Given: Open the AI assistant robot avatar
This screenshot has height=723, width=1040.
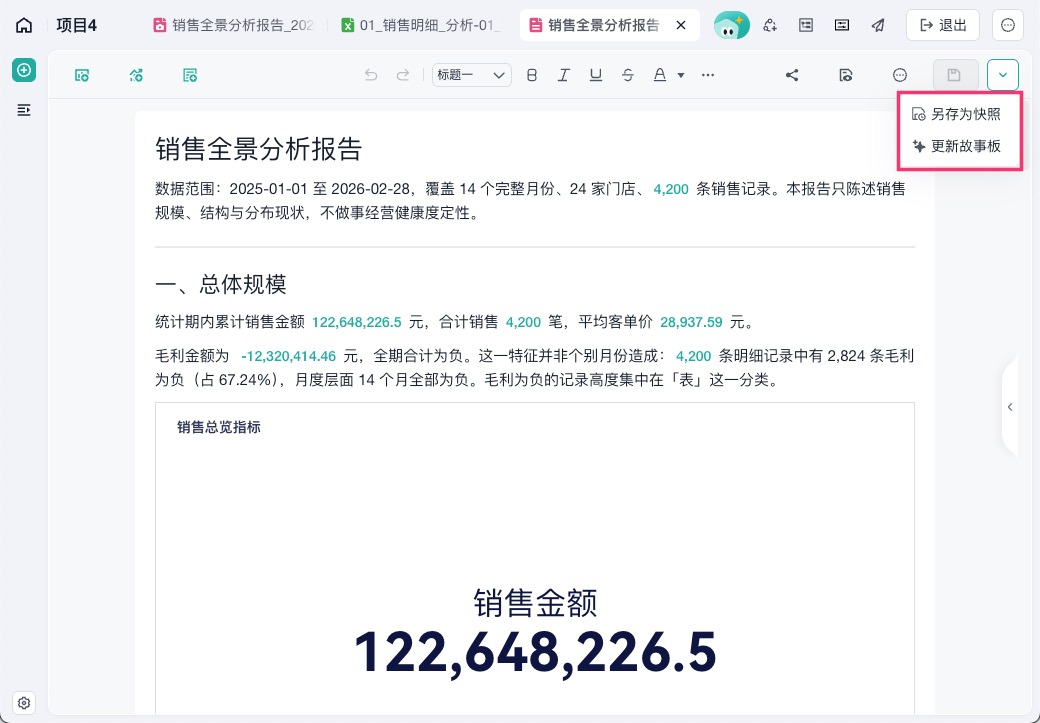Looking at the screenshot, I should tap(732, 26).
